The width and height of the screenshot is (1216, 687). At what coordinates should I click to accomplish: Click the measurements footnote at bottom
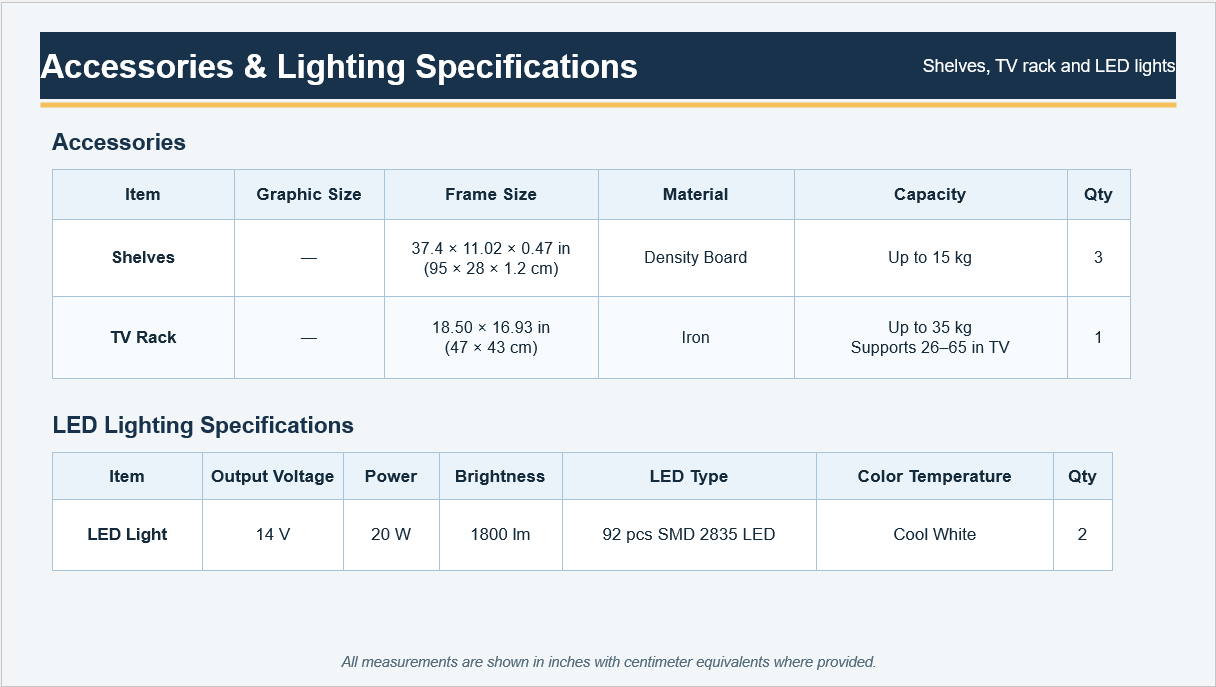(608, 662)
